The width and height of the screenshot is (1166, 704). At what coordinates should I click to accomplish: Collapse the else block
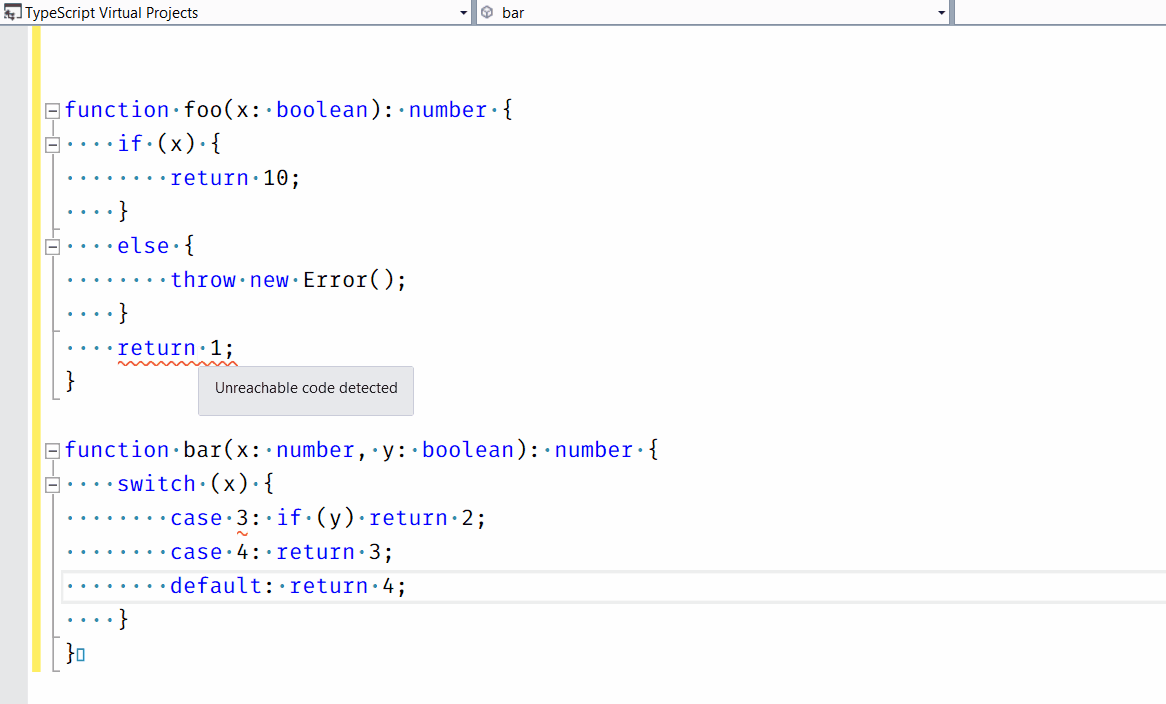click(x=53, y=247)
